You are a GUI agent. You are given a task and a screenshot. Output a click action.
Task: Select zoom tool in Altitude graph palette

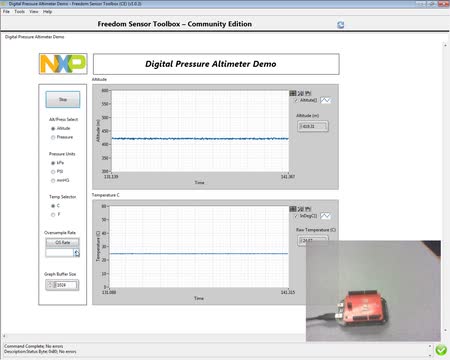coord(300,93)
